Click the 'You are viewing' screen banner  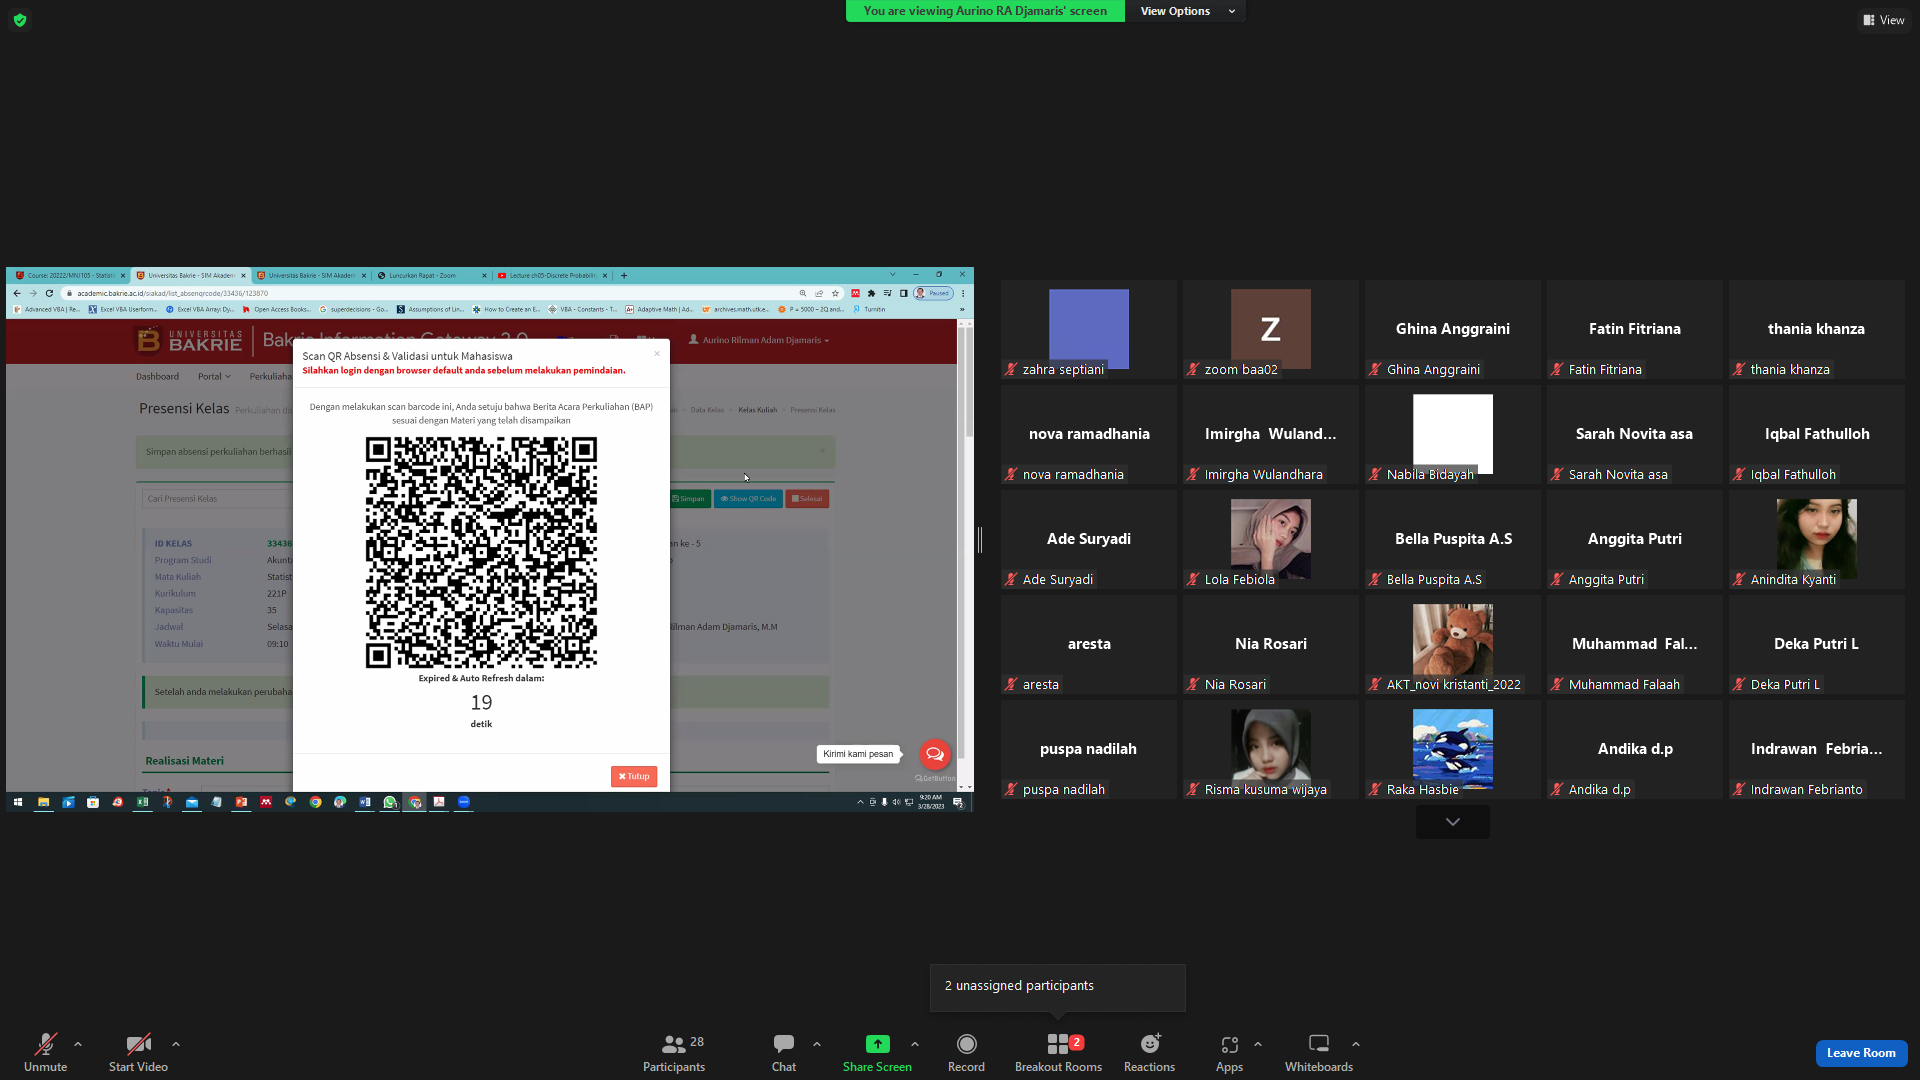(985, 11)
